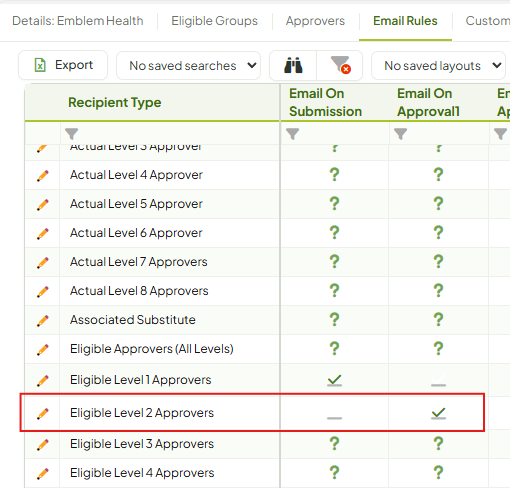510x488 pixels.
Task: Toggle Email On Approval1 for Eligible Level 2 Approvers
Action: (438, 413)
